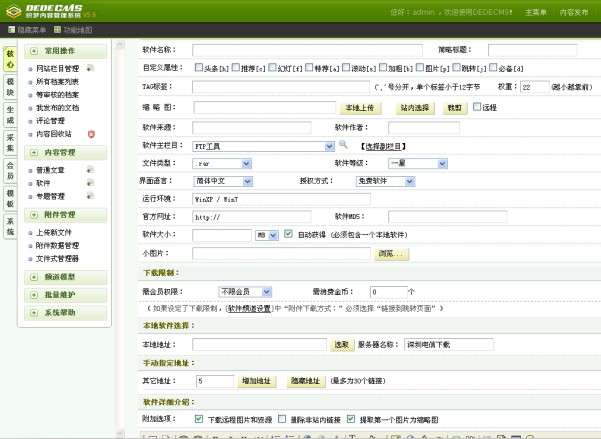The height and width of the screenshot is (439, 601).
Task: Click the 选取 button beside 本地地址
Action: (x=342, y=345)
